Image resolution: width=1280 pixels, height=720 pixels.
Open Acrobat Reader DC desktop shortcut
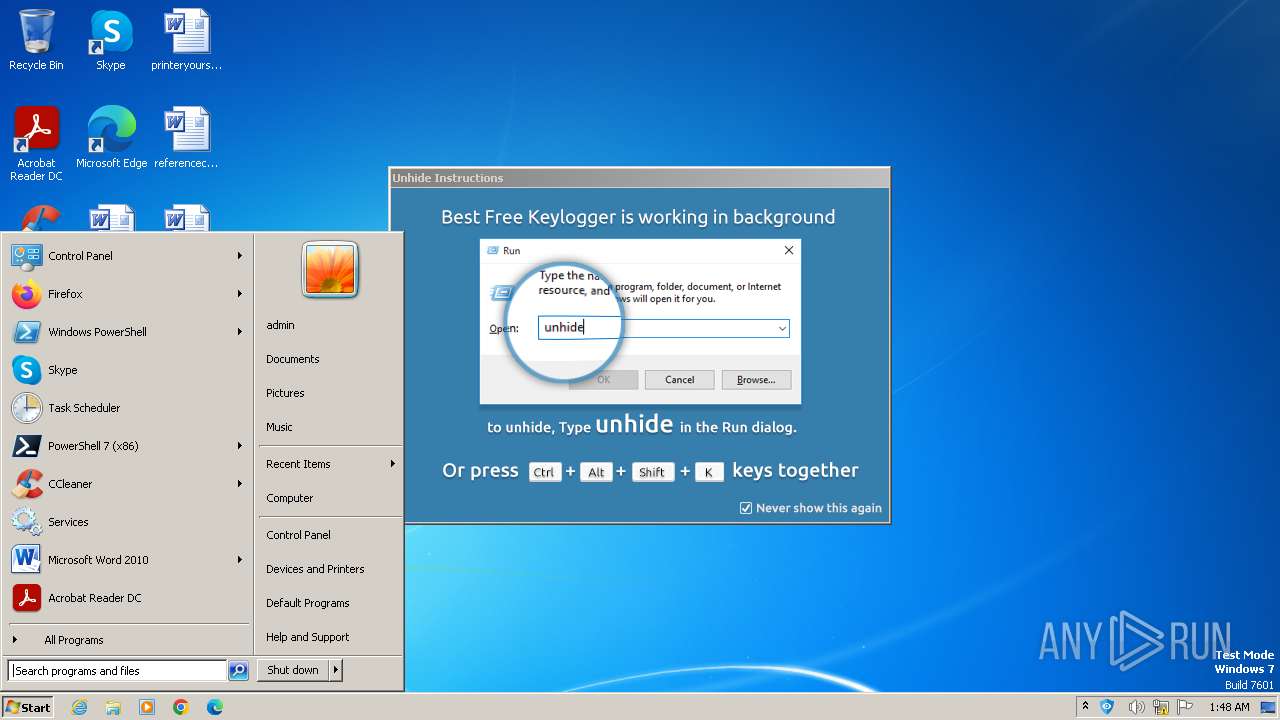pos(36,143)
